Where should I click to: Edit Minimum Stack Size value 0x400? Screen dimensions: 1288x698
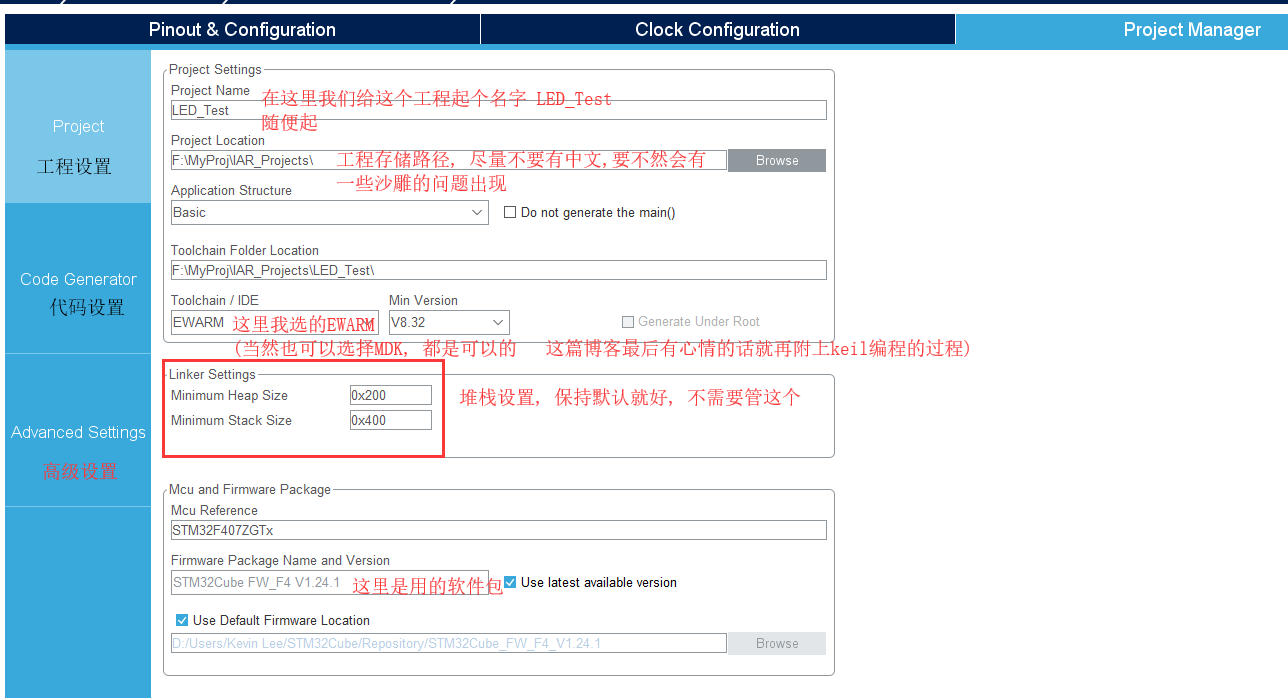point(391,421)
